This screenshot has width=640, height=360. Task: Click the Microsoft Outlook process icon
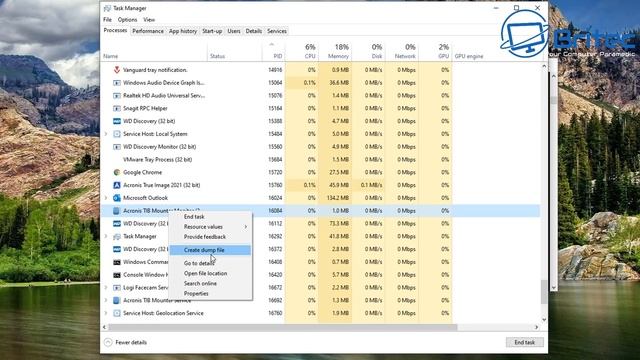[117, 198]
